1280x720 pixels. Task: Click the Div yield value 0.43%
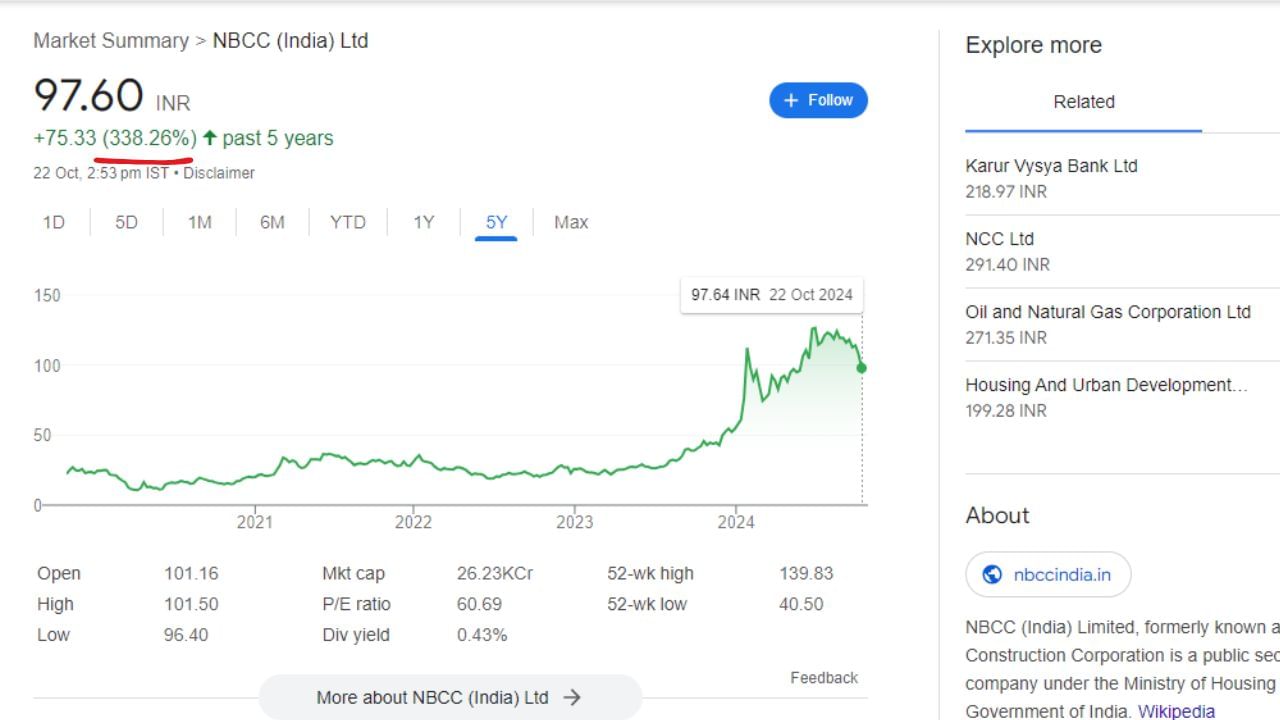coord(482,635)
